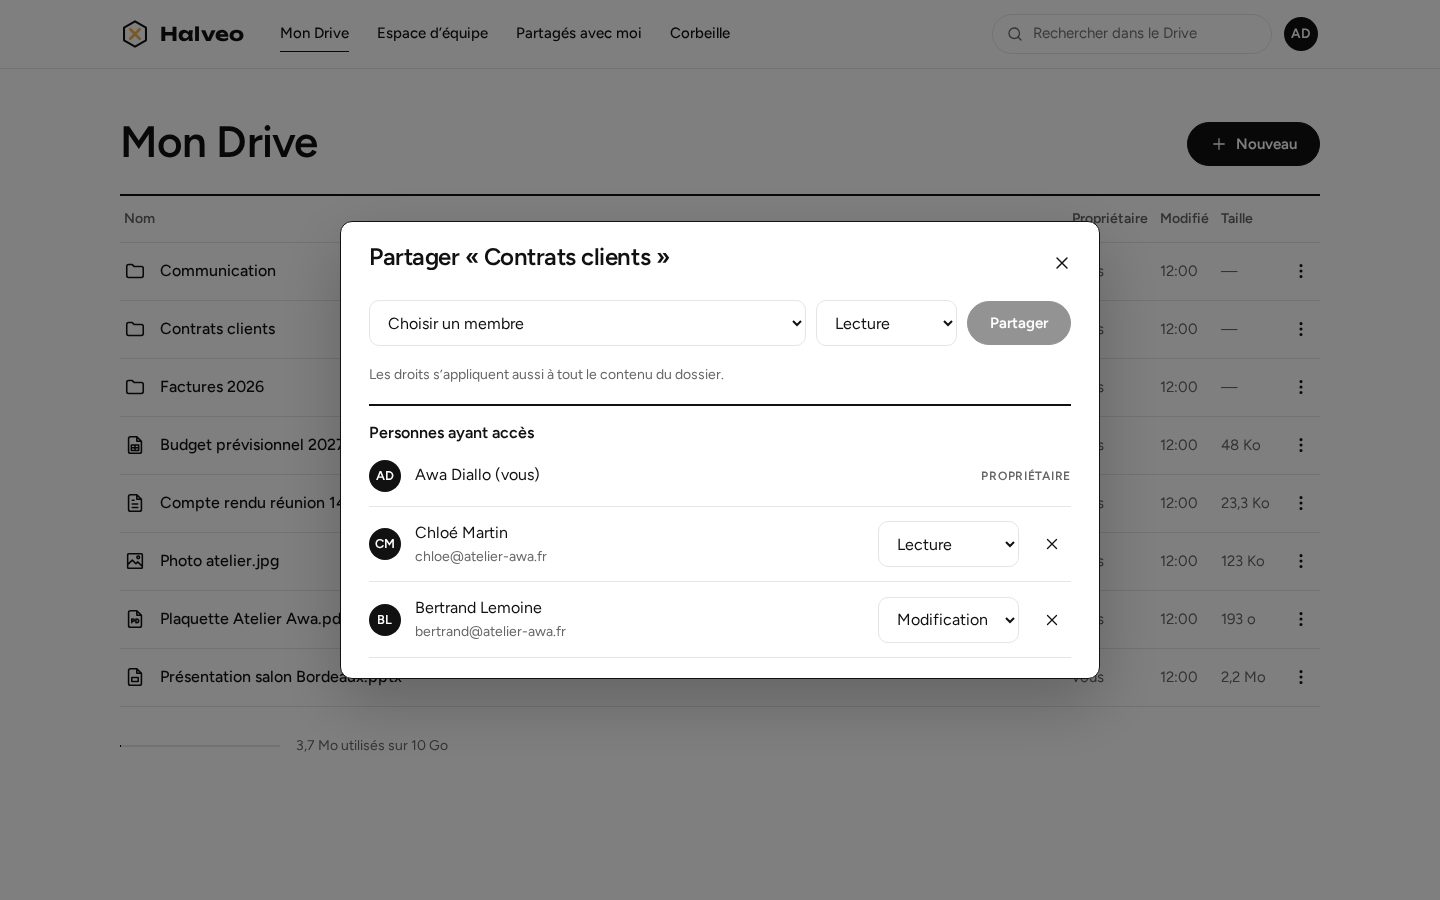Open the more menu for Factures 2026
Screen dimensions: 1440x900
tap(1301, 387)
